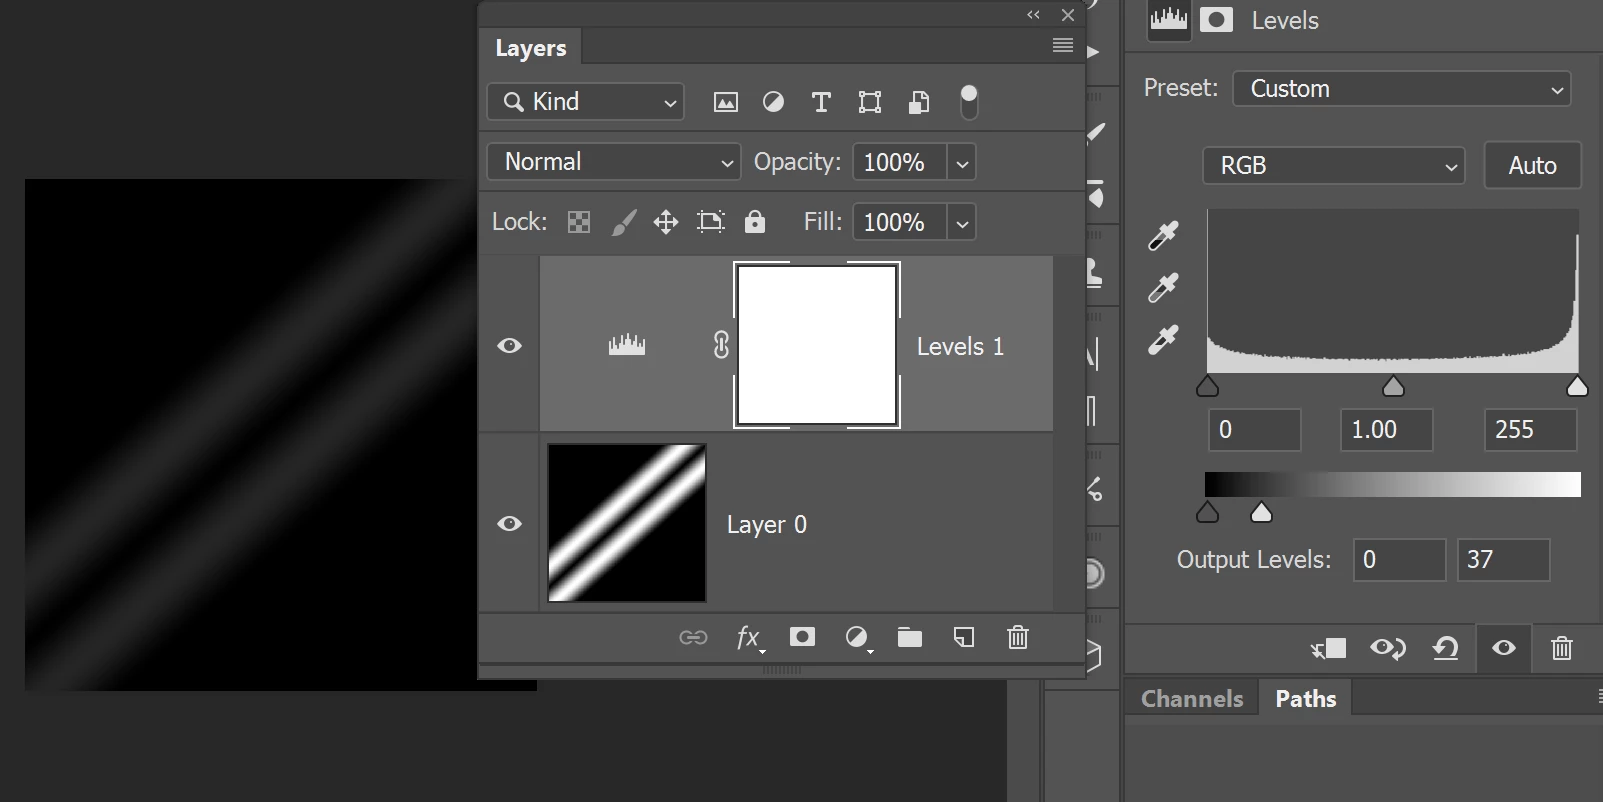Click input highlight field 255
The image size is (1603, 802).
(1531, 430)
